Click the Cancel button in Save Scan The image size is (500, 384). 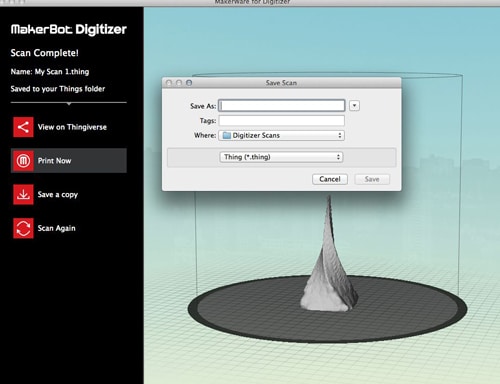[330, 179]
